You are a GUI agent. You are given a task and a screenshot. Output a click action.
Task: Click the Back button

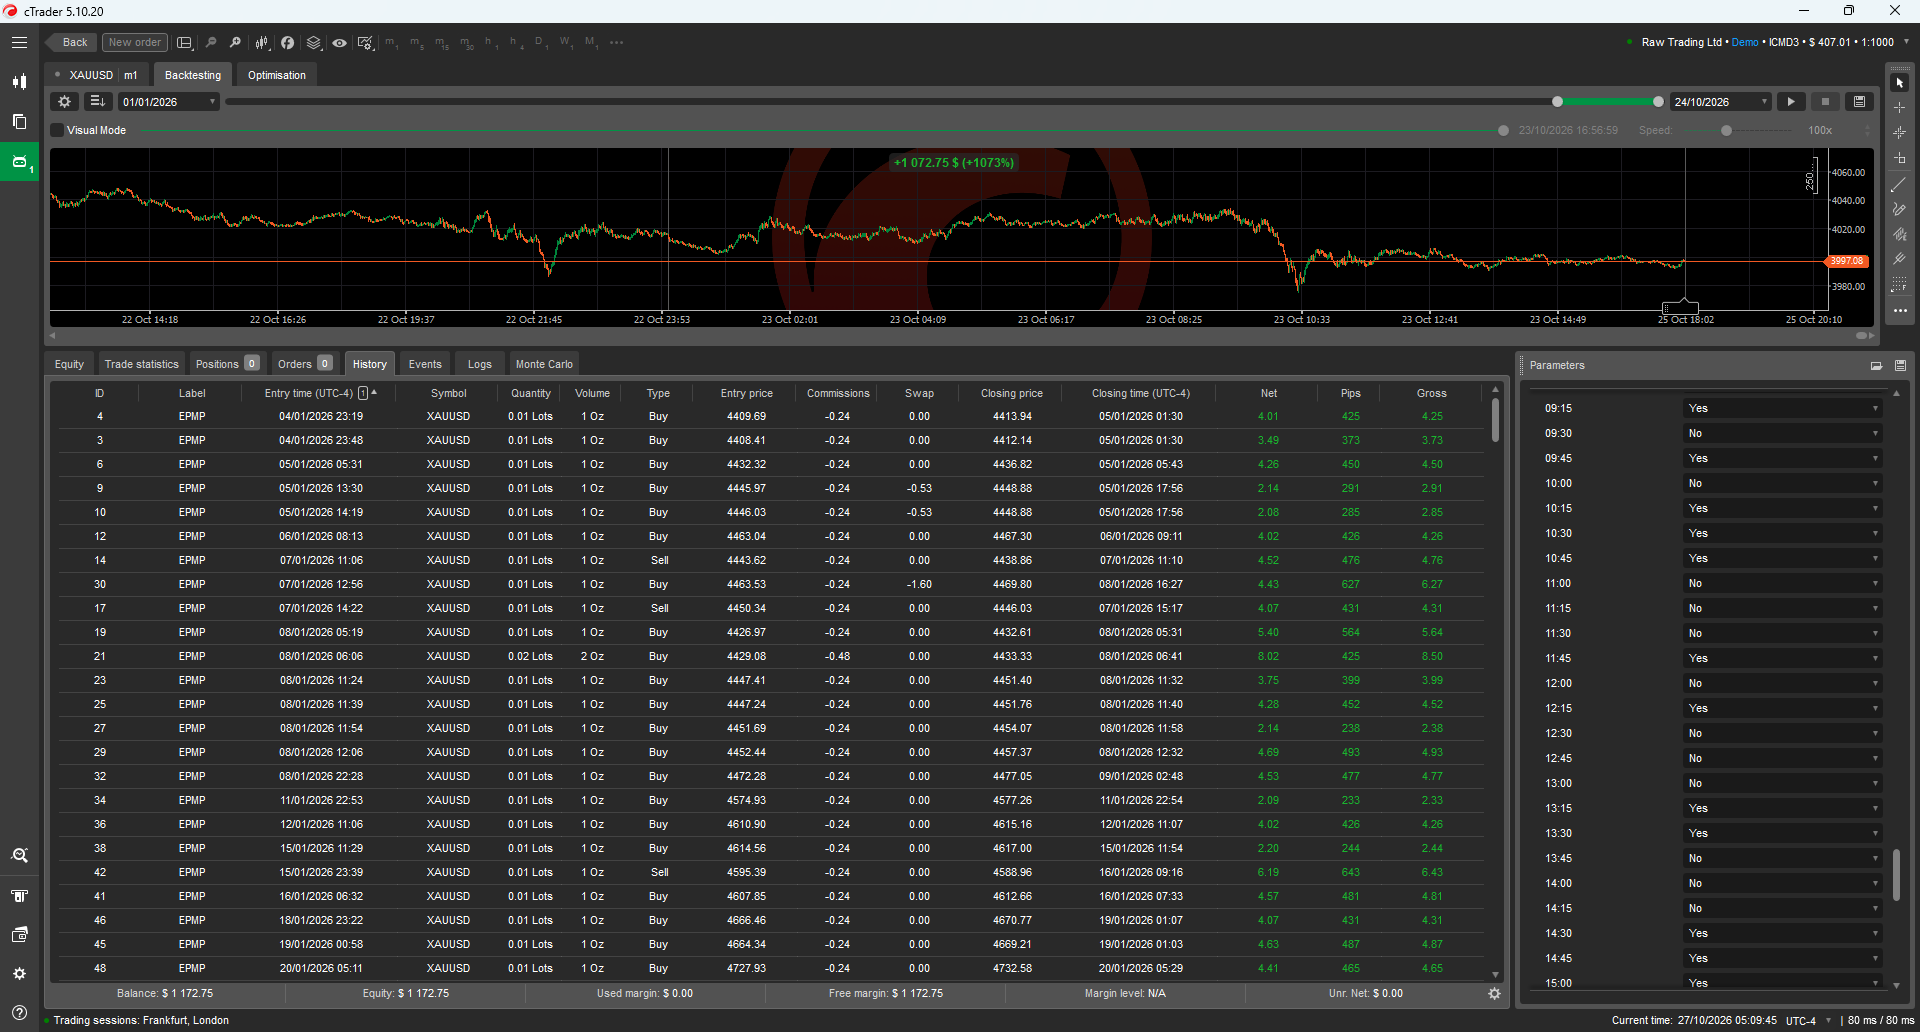click(72, 43)
